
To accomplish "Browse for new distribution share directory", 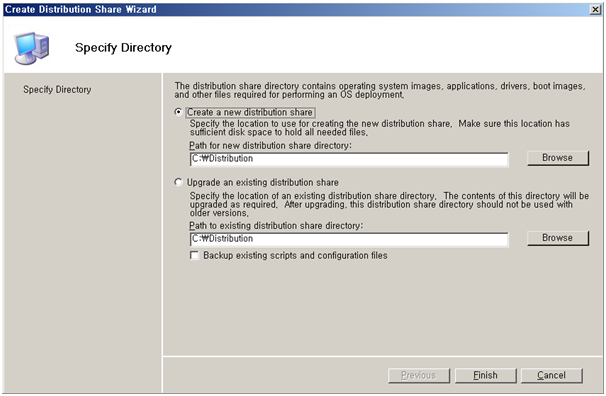I will tap(558, 158).
